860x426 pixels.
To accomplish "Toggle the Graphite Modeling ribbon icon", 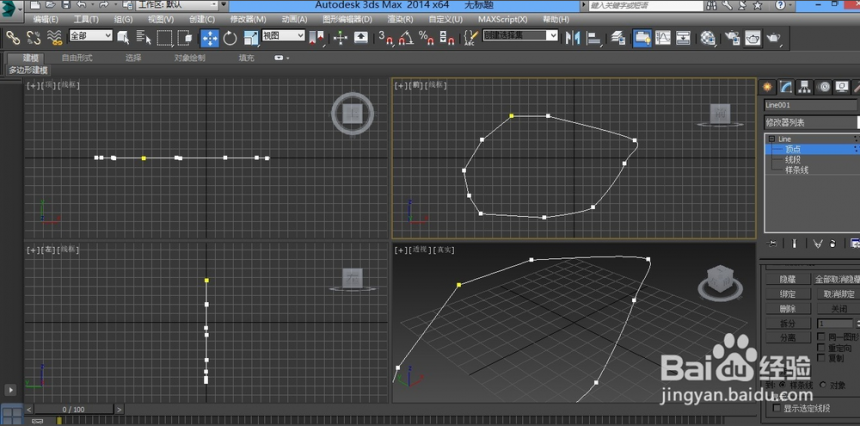I will click(642, 38).
